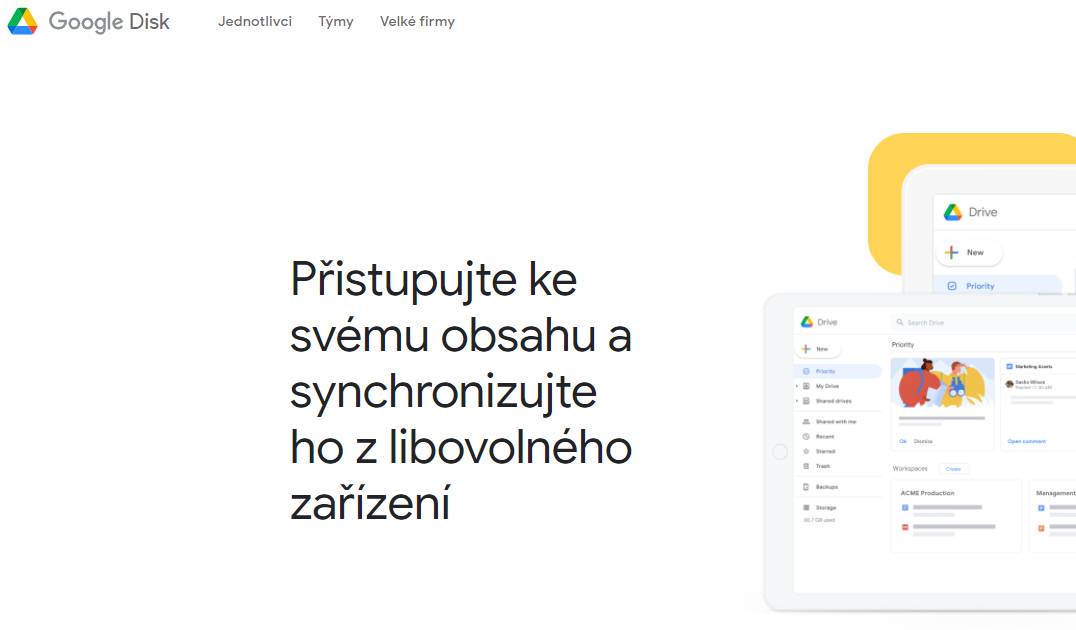The height and width of the screenshot is (630, 1076).
Task: Click the Trash bin icon
Action: coord(806,466)
